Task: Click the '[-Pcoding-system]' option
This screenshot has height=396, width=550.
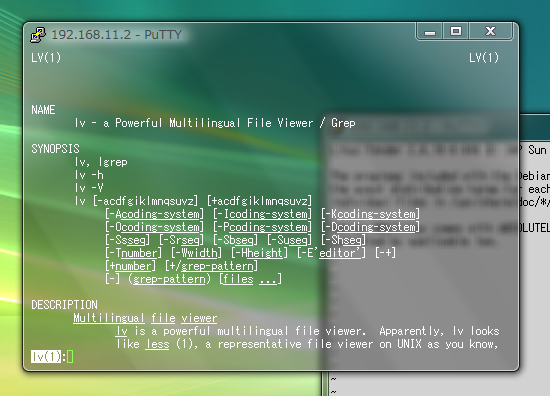Action: [262, 227]
